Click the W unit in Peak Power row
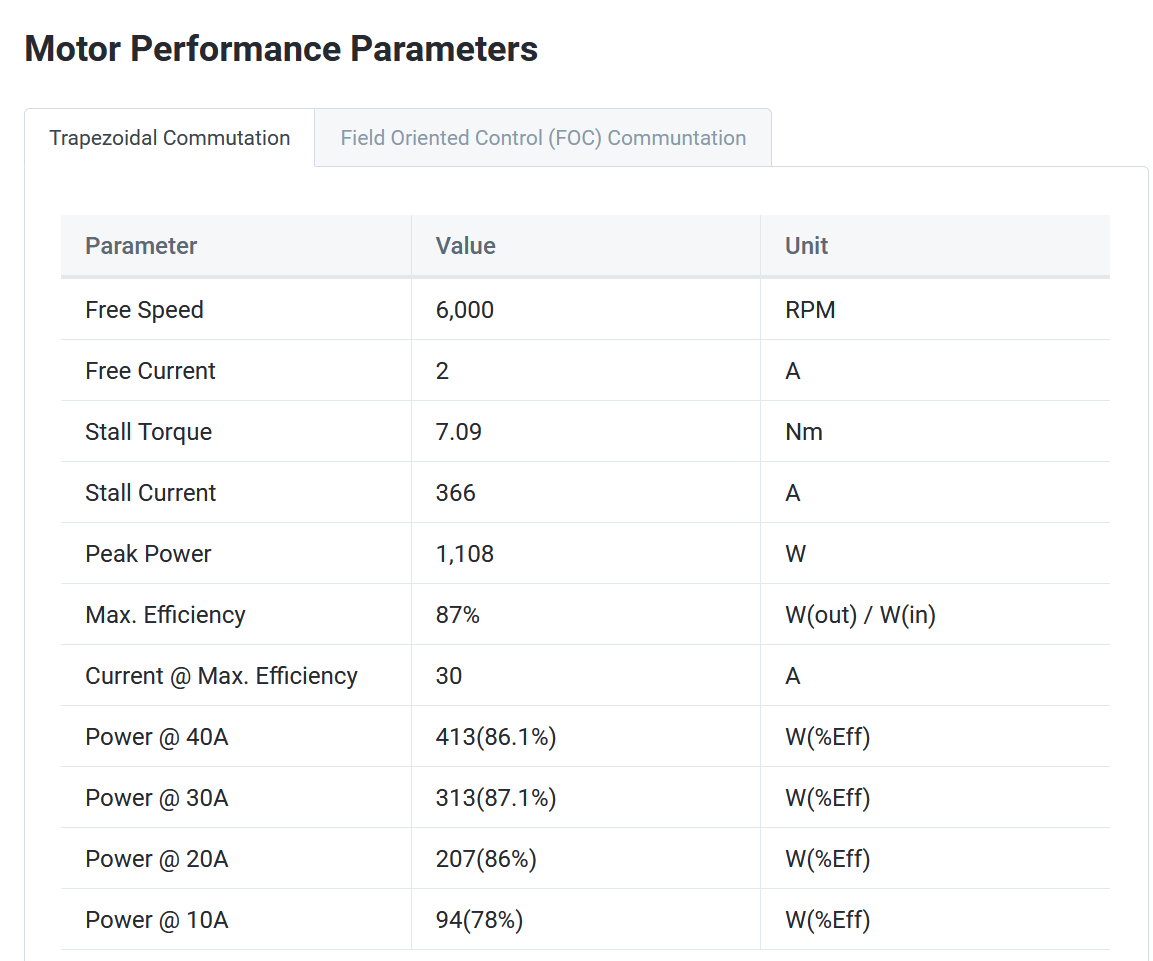 point(795,554)
